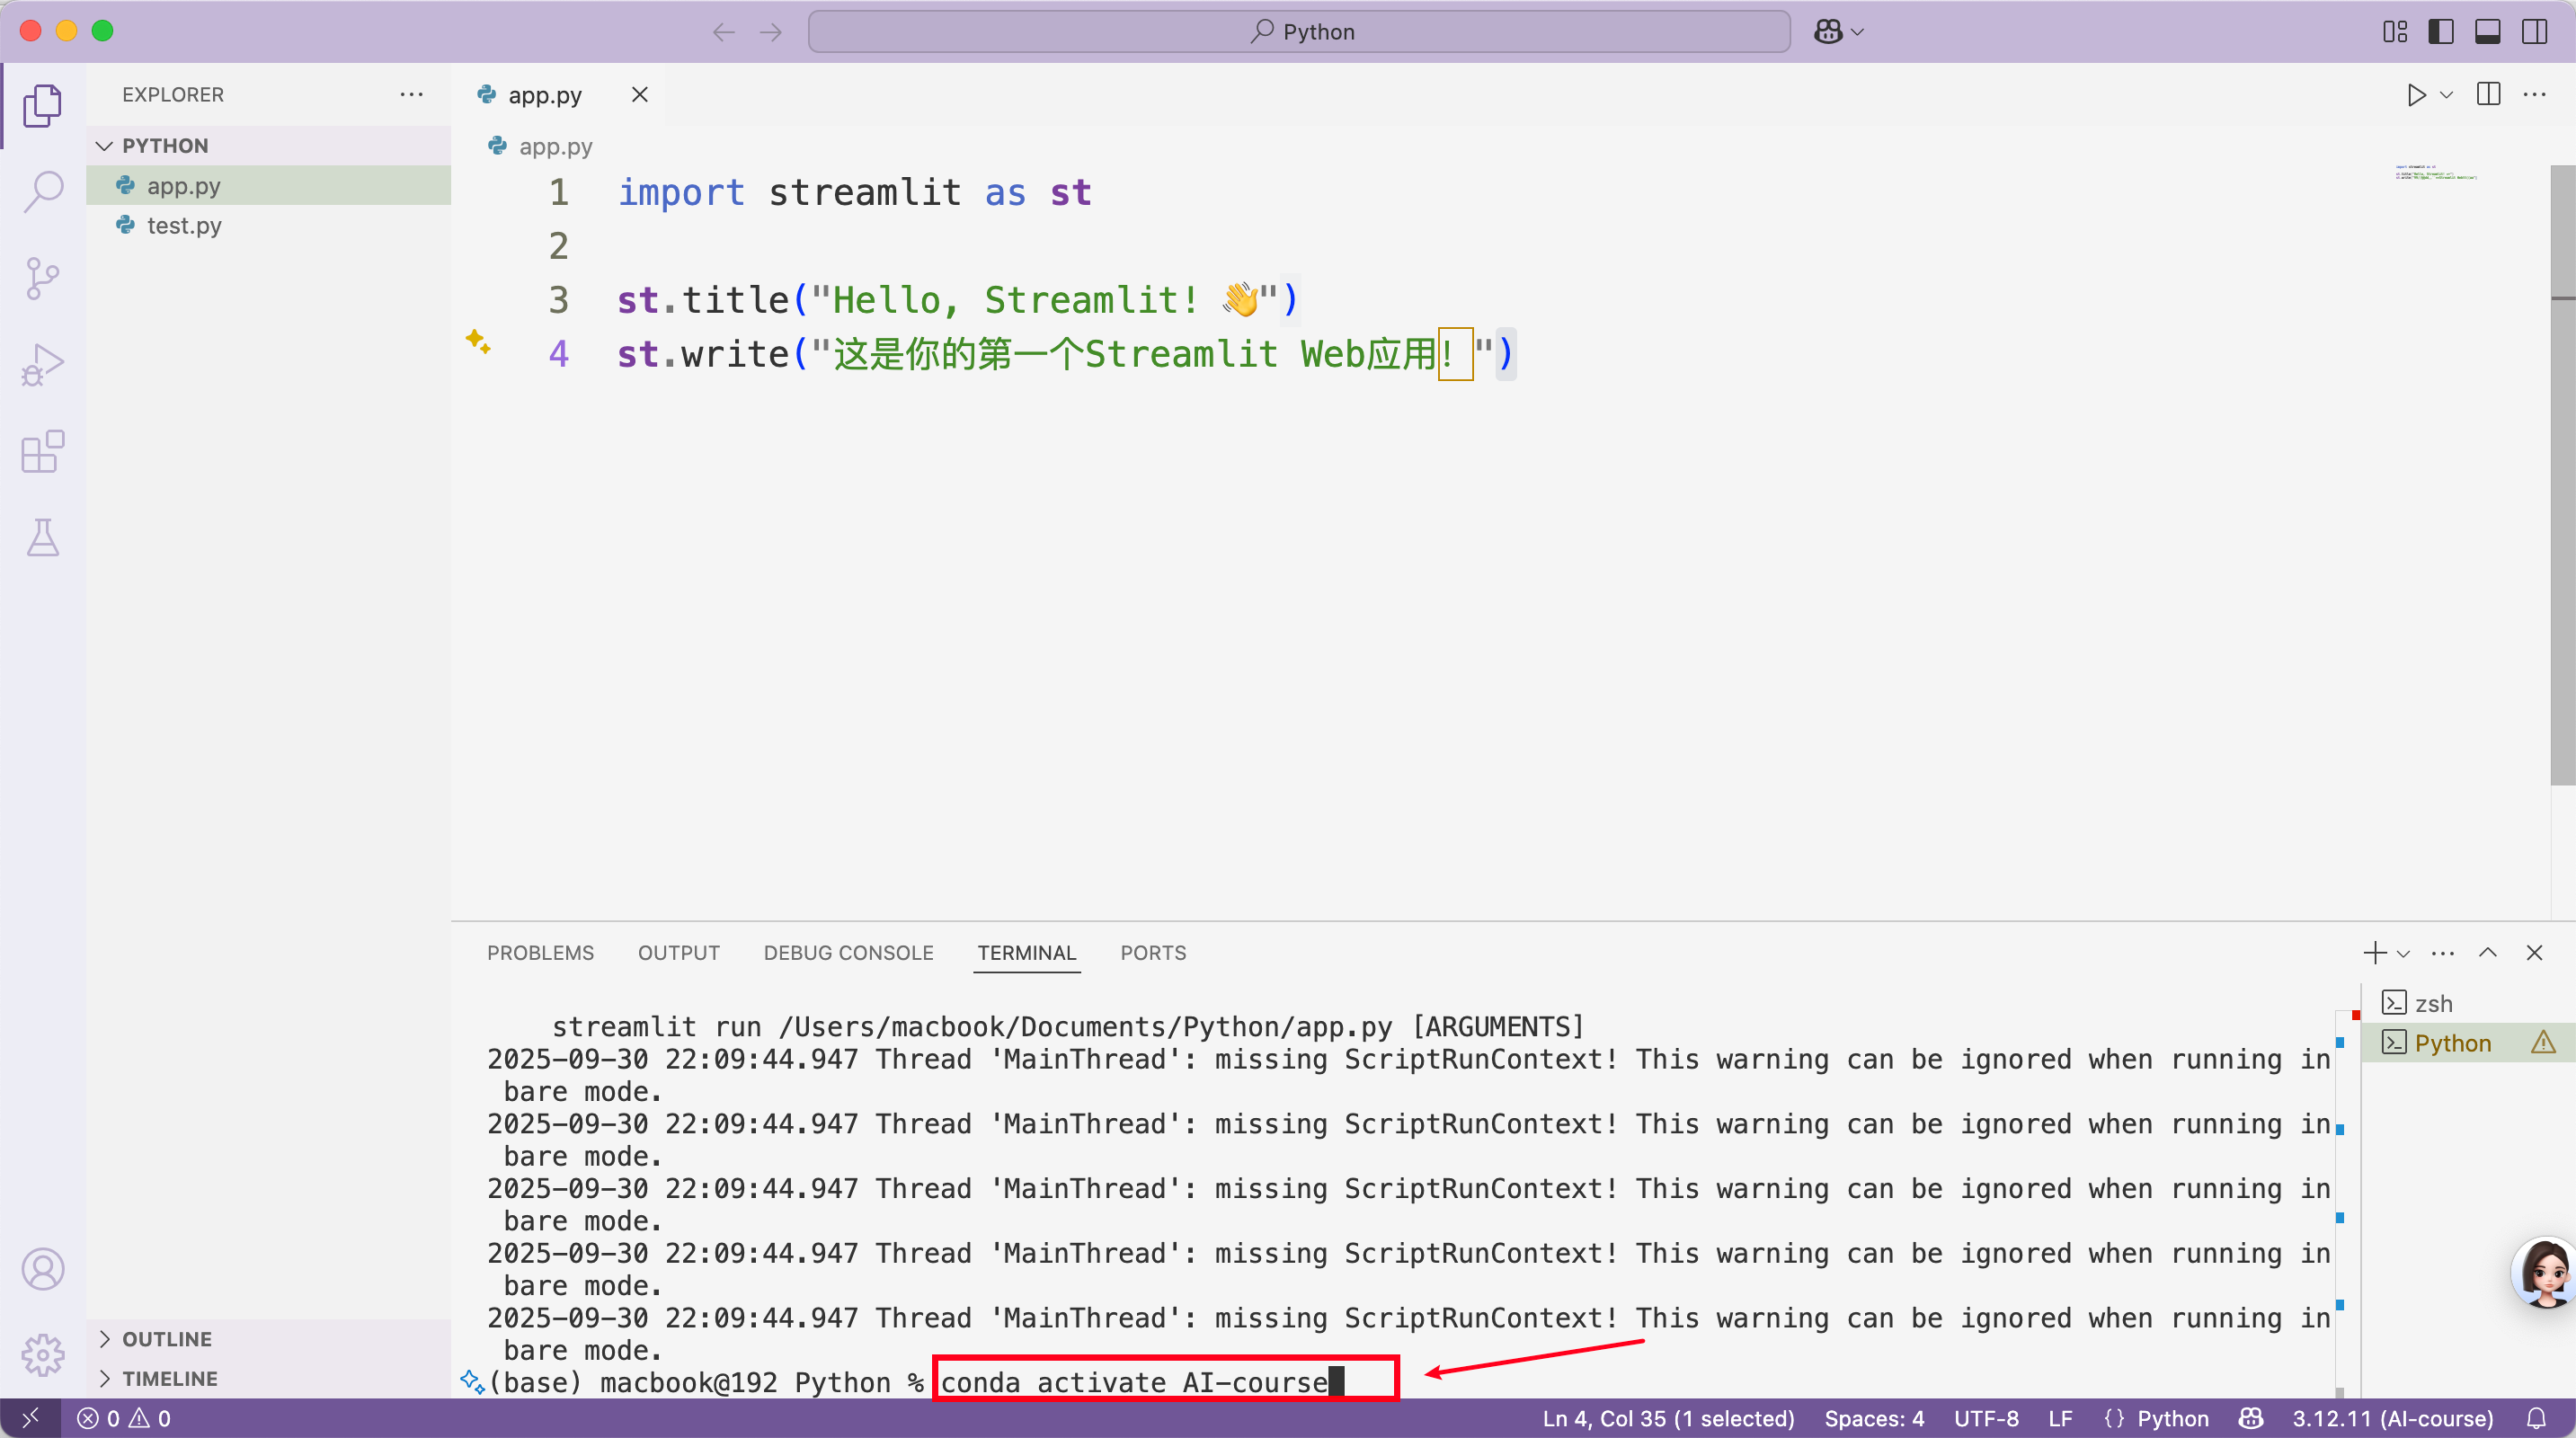Image resolution: width=2576 pixels, height=1438 pixels.
Task: Toggle the primary side bar visibility
Action: coord(2441,32)
